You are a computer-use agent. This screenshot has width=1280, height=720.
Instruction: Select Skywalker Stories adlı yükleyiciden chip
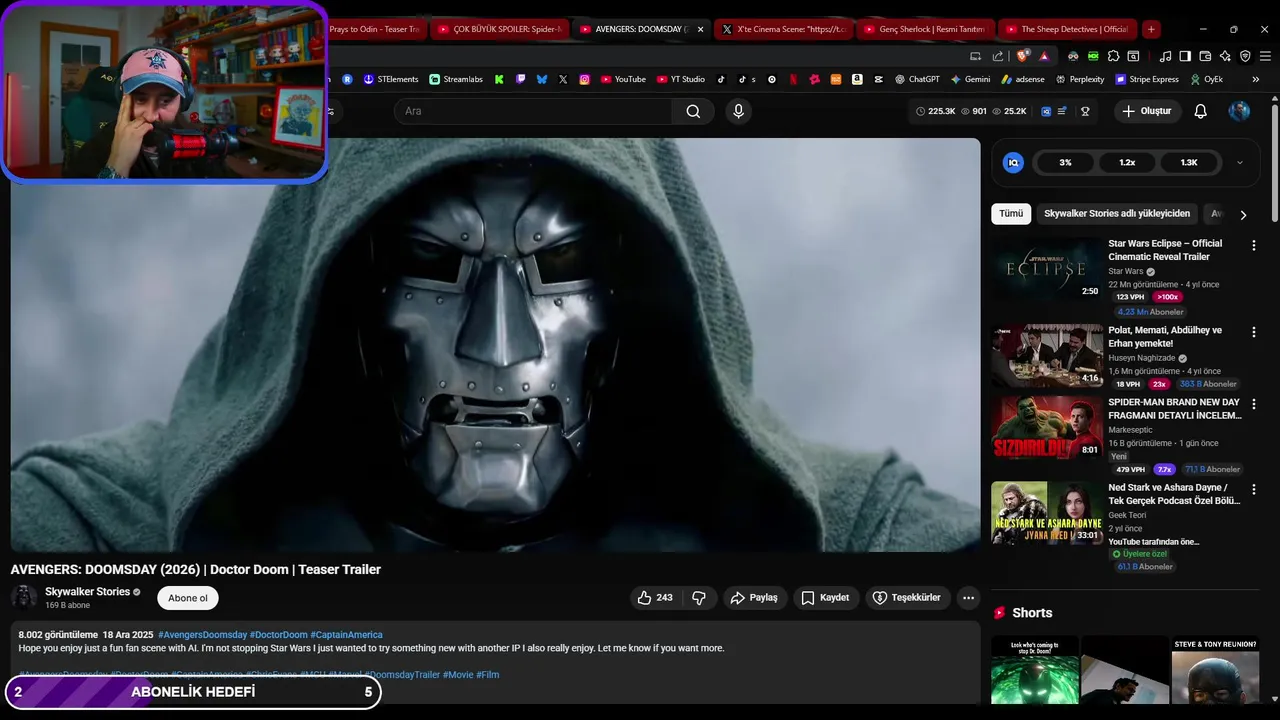pos(1117,214)
